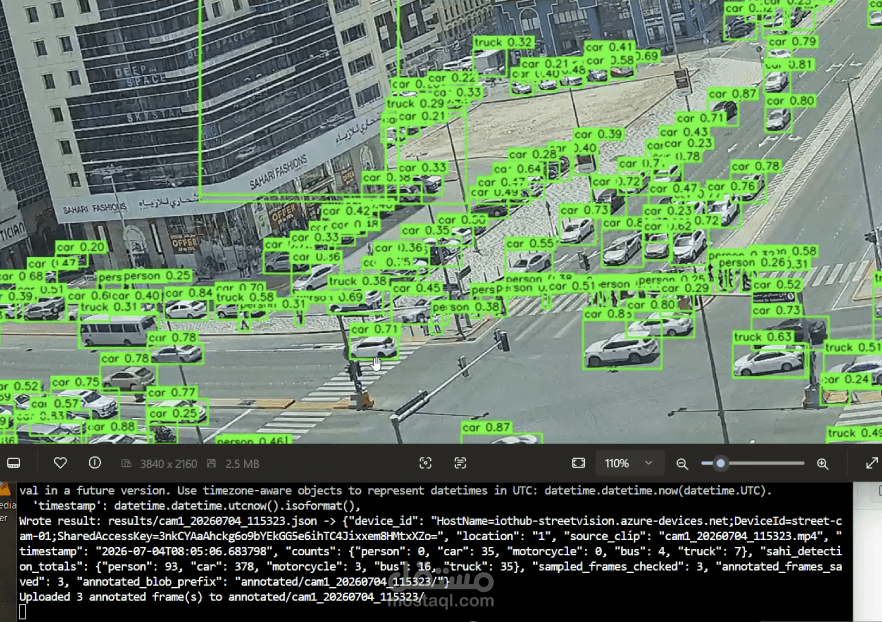Click the 'truck 0.63' detection label
The width and height of the screenshot is (882, 622).
[x=763, y=337]
